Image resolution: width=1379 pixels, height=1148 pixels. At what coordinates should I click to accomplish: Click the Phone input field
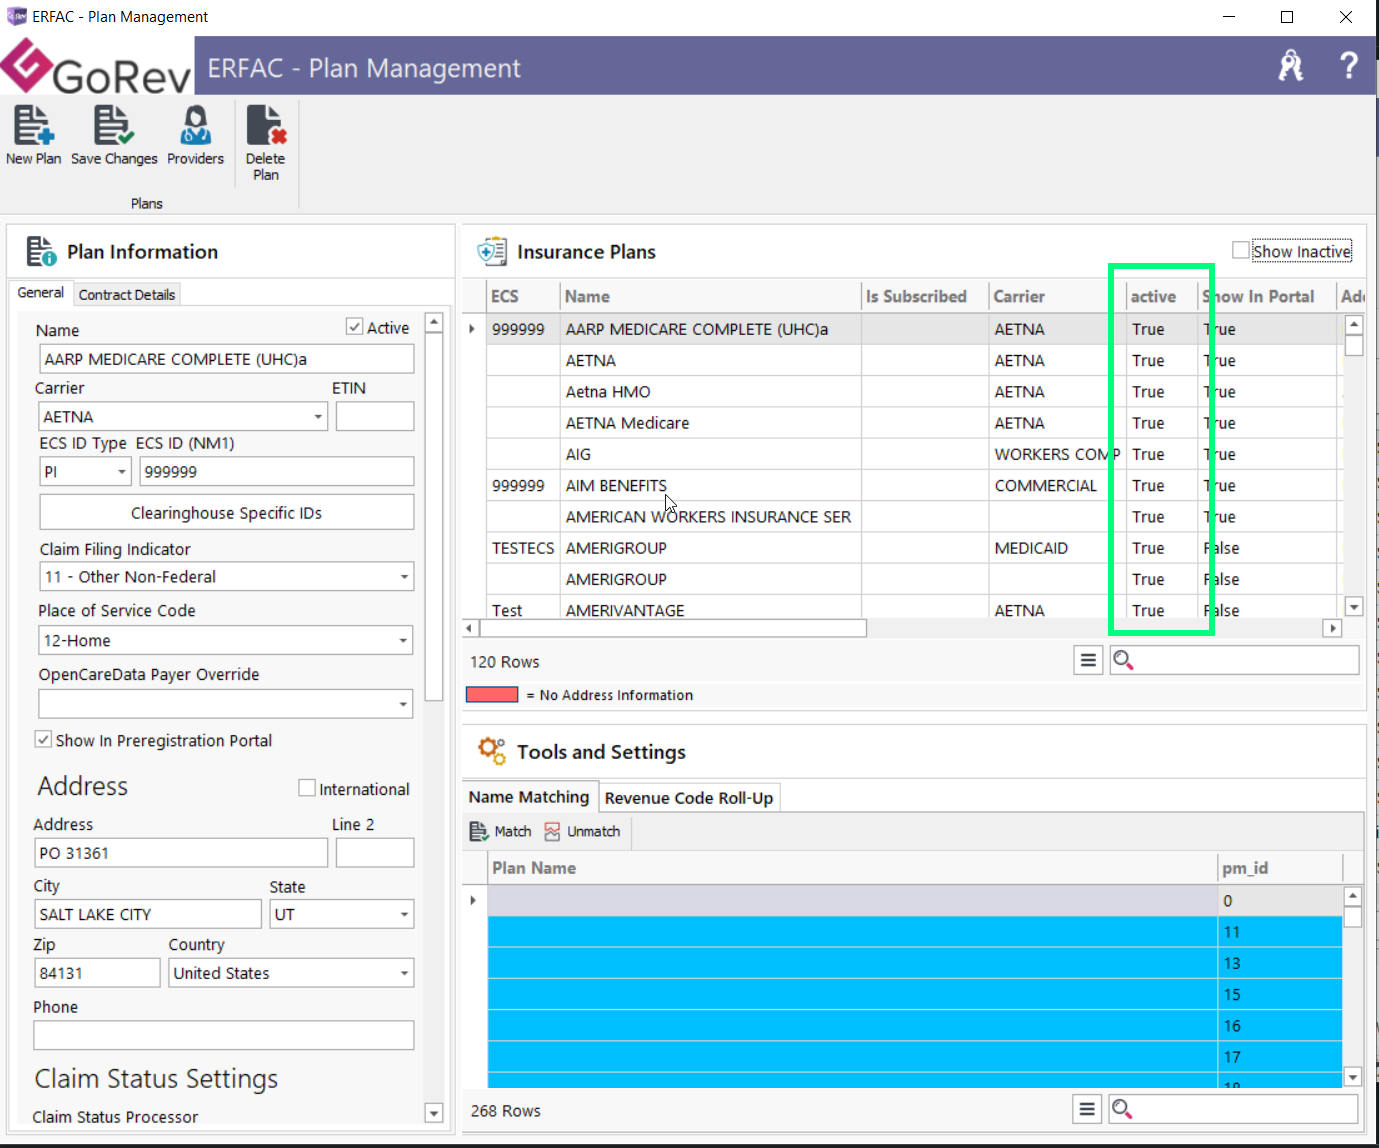pyautogui.click(x=224, y=1035)
